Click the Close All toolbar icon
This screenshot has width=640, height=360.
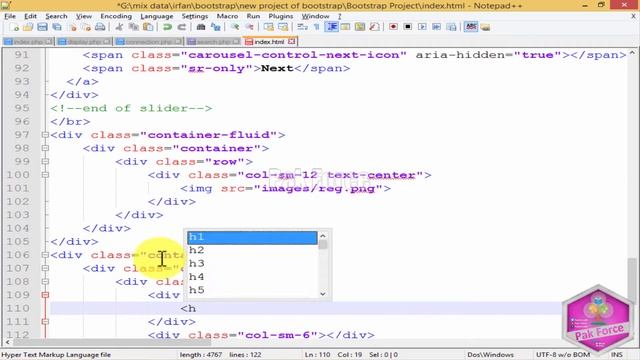point(86,27)
